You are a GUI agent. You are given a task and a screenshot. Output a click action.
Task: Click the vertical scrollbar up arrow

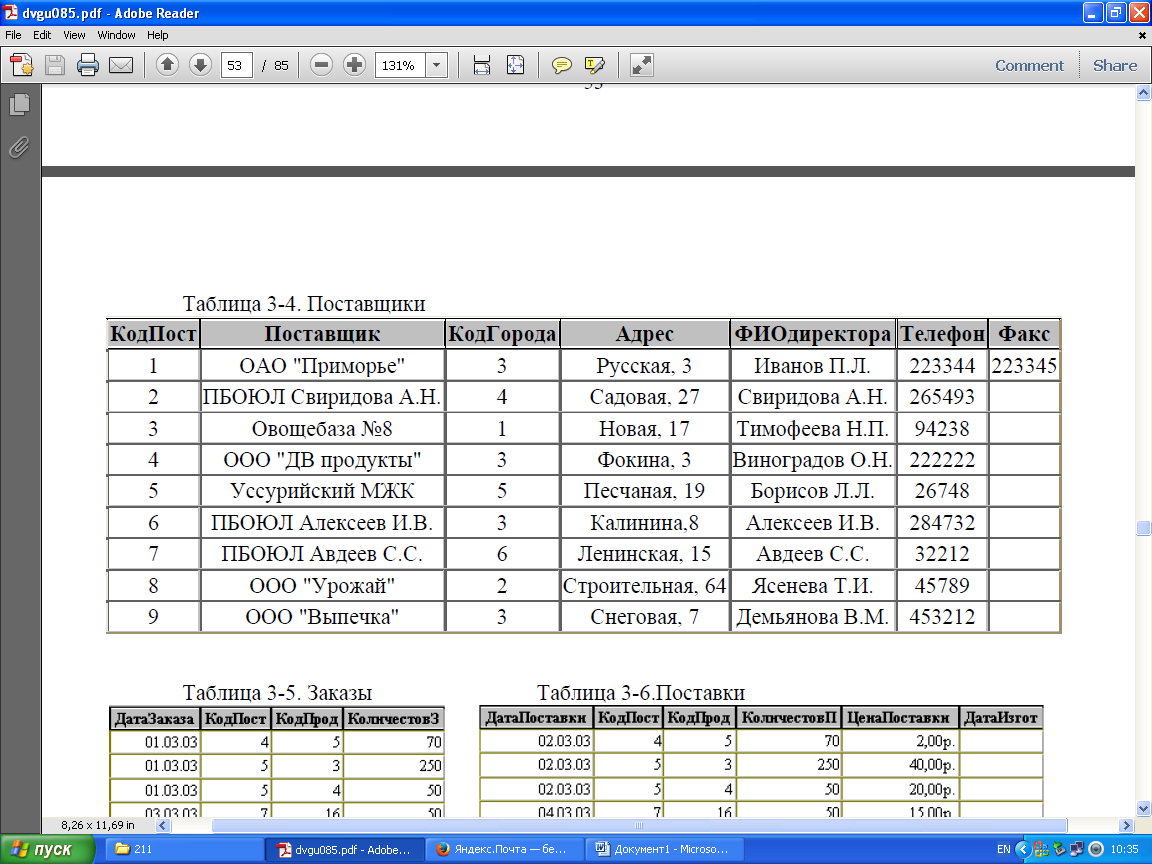[x=1143, y=93]
